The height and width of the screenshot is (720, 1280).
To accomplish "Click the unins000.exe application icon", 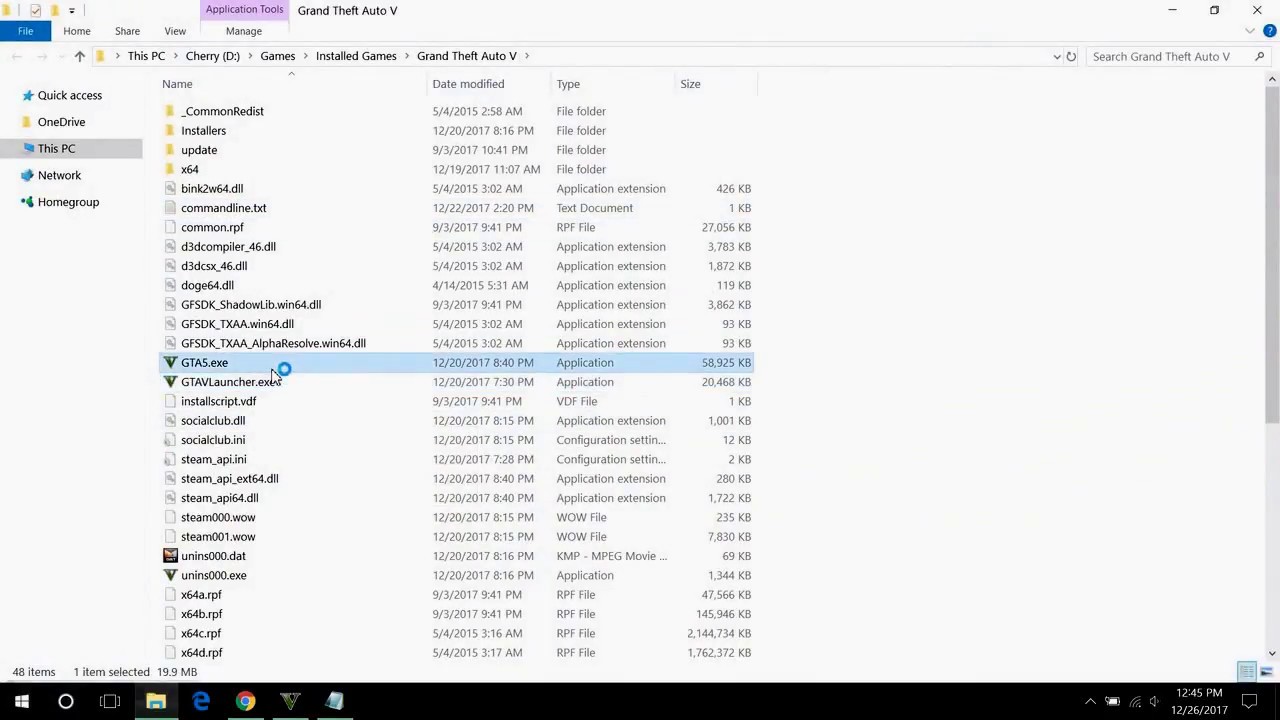I will click(x=170, y=575).
